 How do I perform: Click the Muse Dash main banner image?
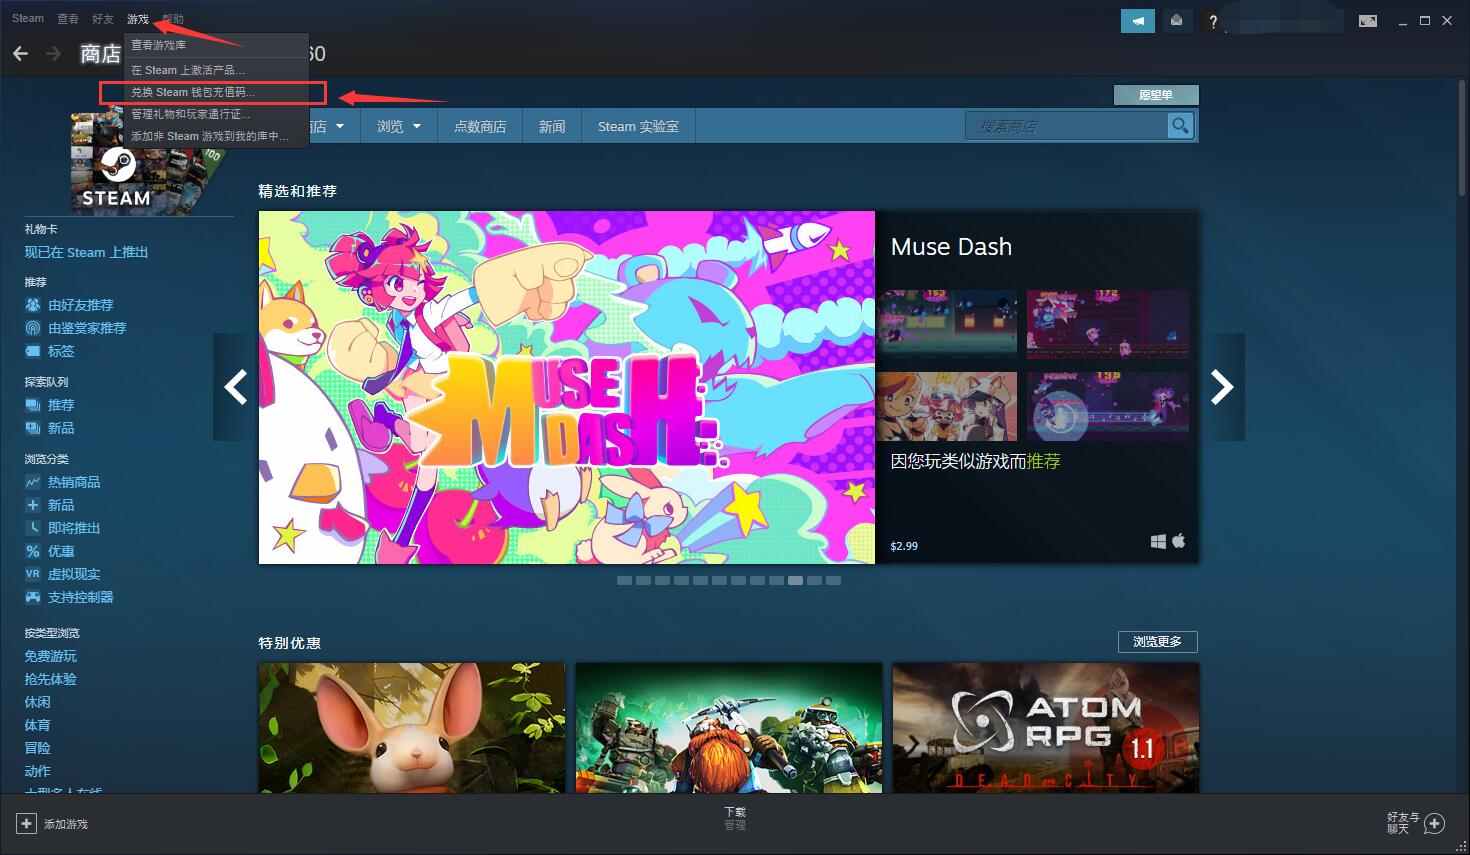point(567,387)
